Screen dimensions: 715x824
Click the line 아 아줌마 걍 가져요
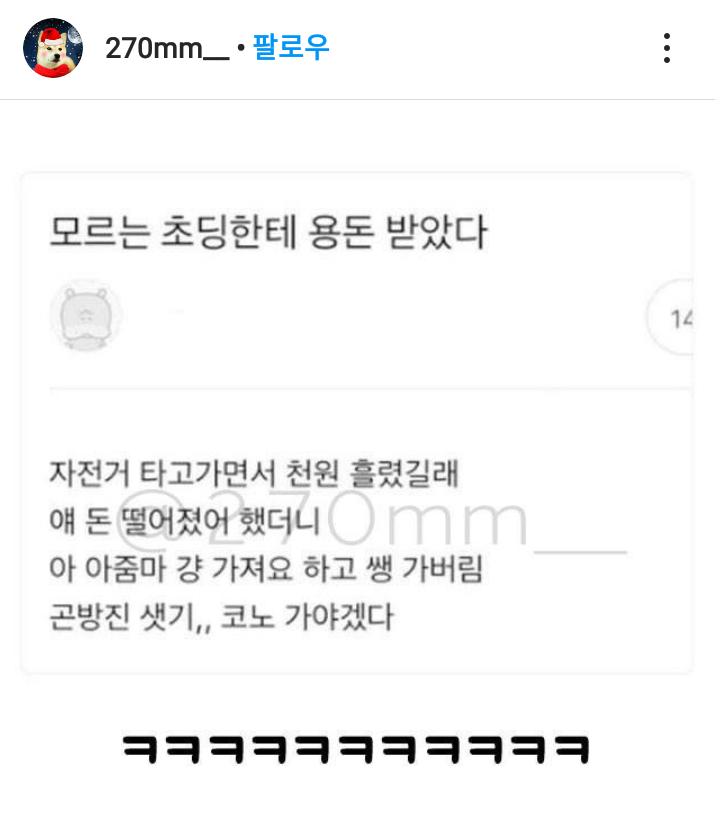(266, 569)
